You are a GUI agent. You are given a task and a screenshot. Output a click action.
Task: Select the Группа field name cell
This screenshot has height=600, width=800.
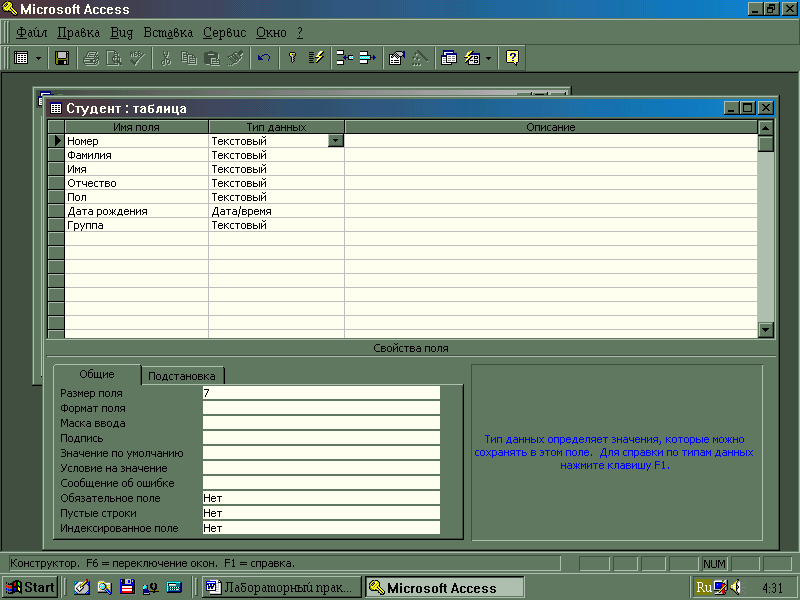click(136, 225)
